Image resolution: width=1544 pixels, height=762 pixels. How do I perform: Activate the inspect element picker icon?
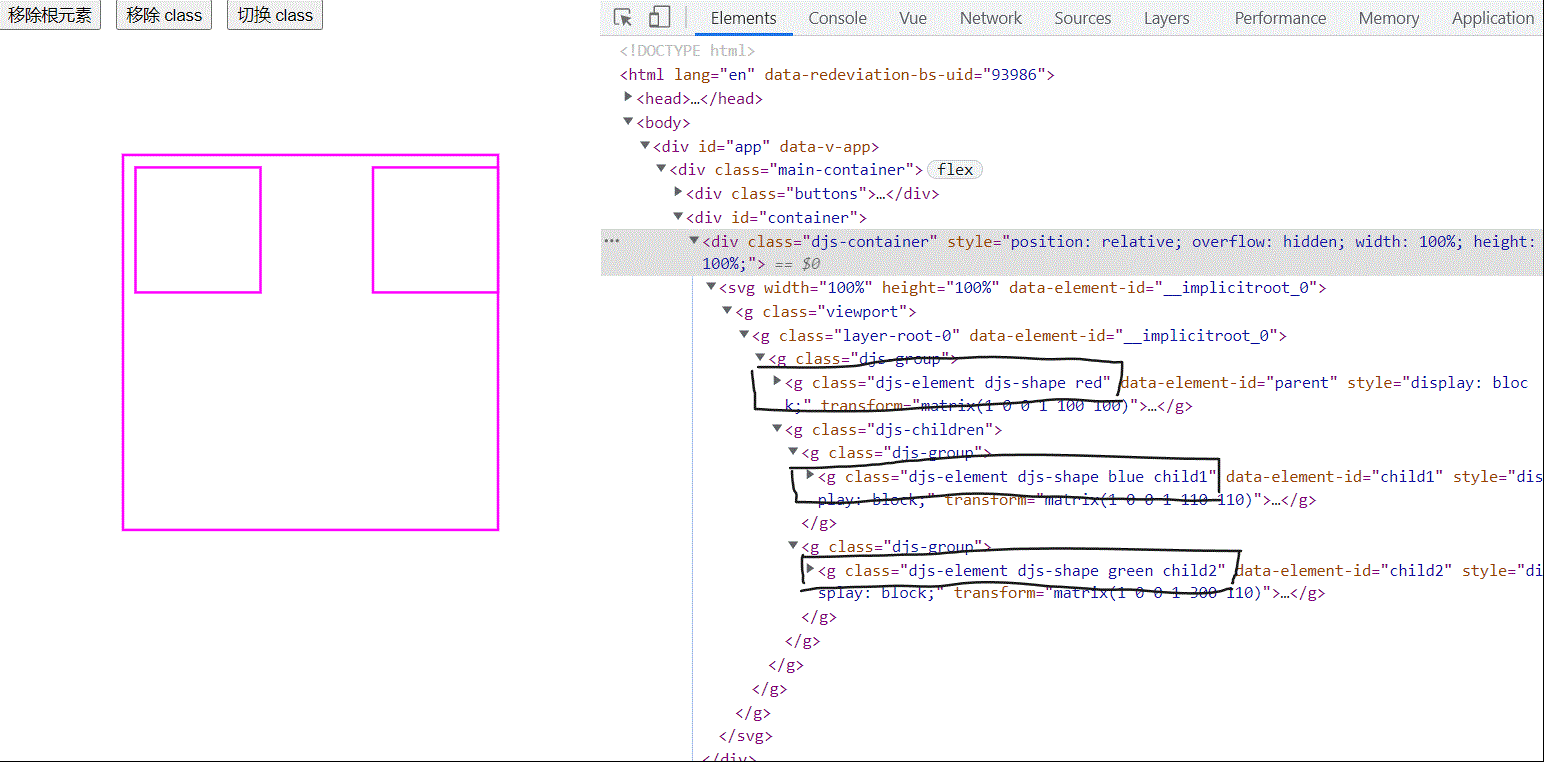pyautogui.click(x=623, y=17)
